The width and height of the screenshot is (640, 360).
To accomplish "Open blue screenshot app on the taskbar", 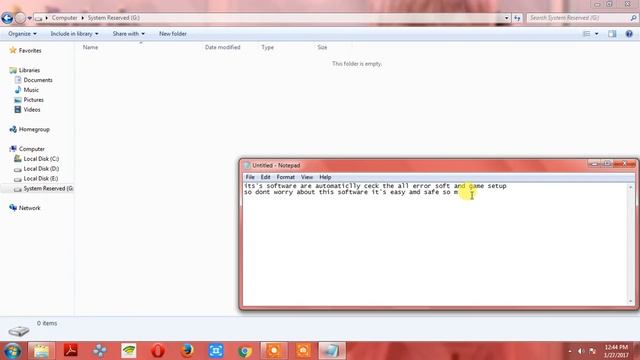I will (216, 351).
